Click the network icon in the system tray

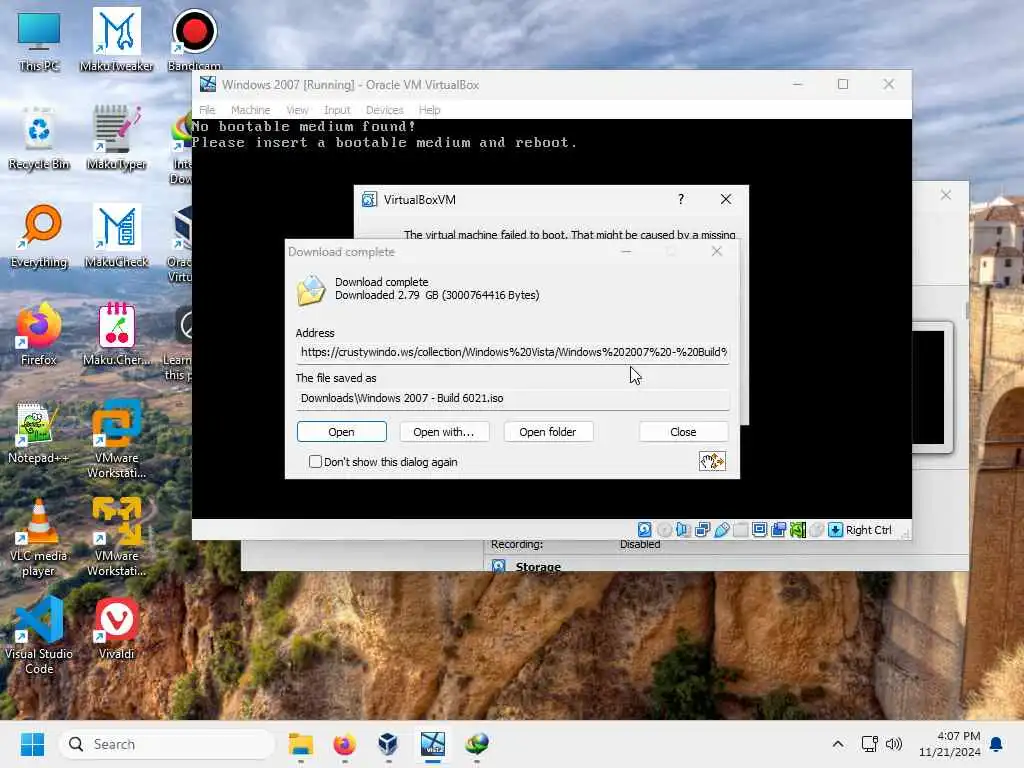[869, 743]
